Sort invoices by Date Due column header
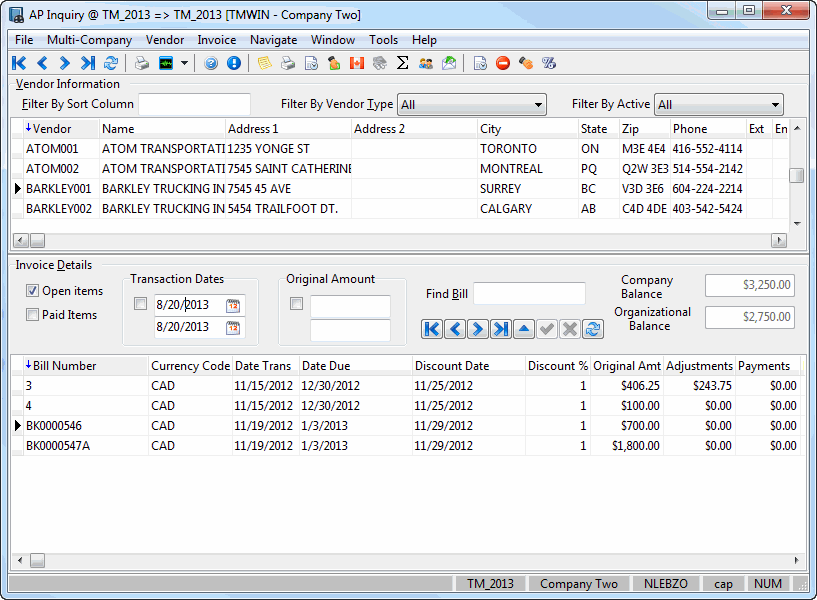817x600 pixels. coord(355,366)
